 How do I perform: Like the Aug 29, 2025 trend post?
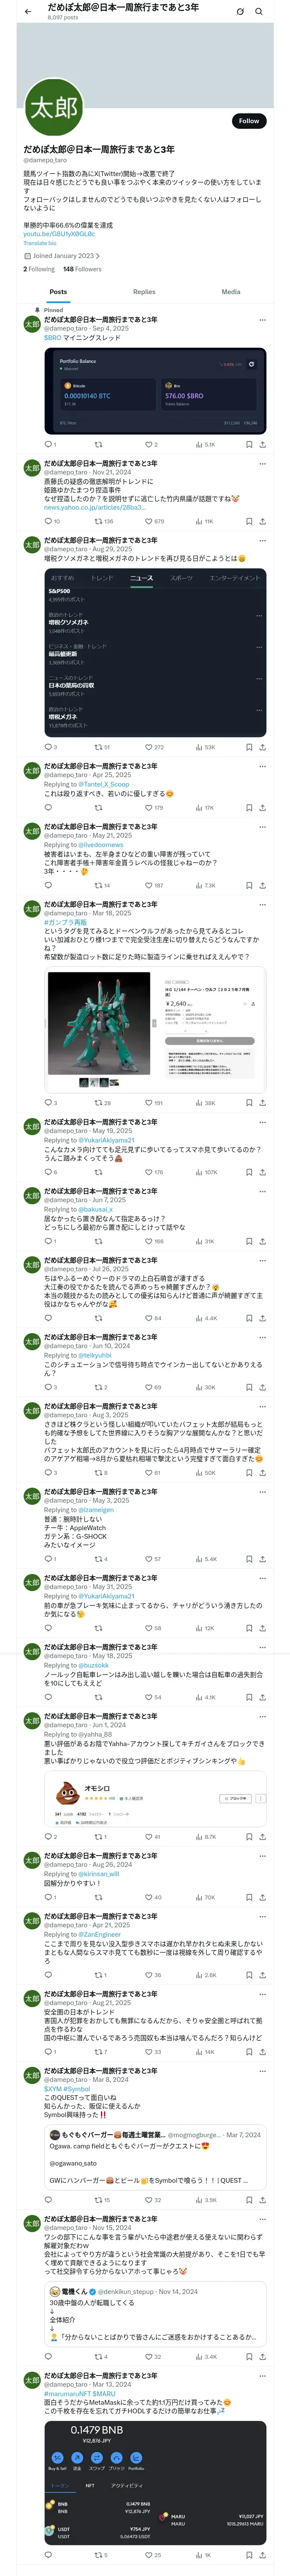[149, 747]
